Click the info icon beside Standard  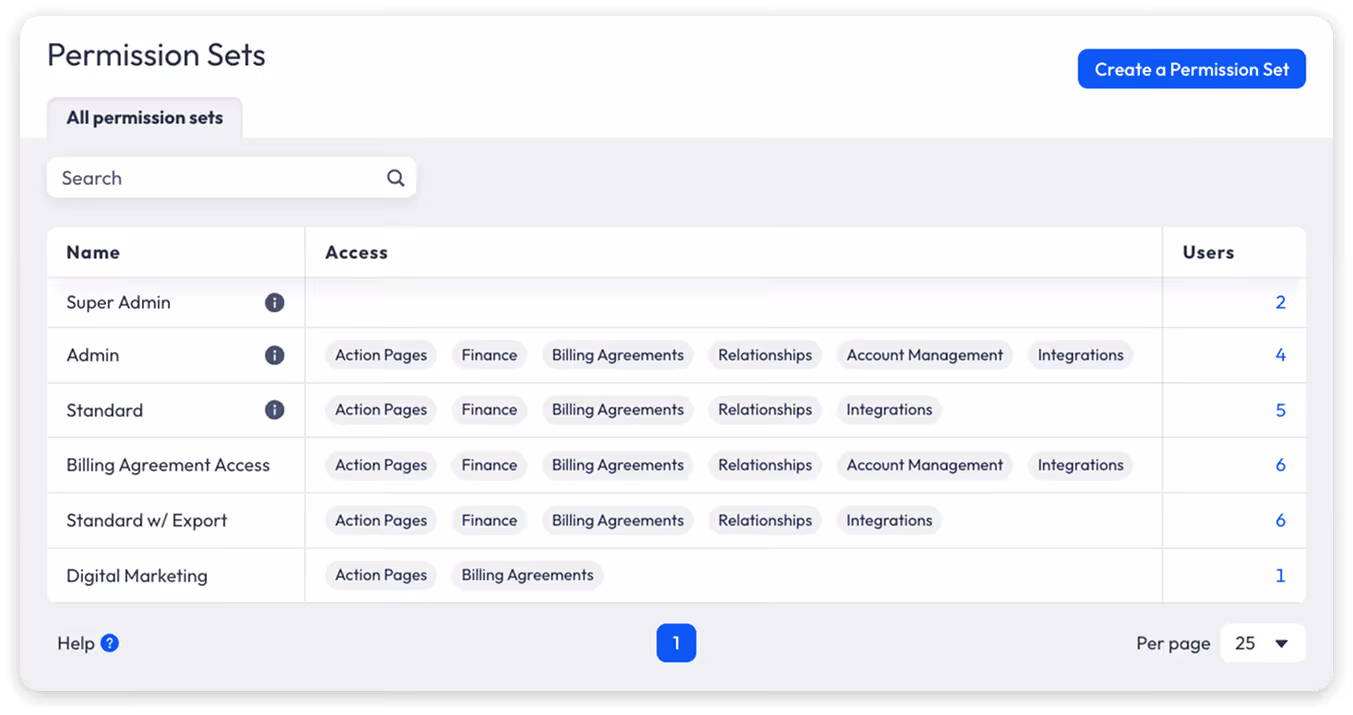coord(274,409)
